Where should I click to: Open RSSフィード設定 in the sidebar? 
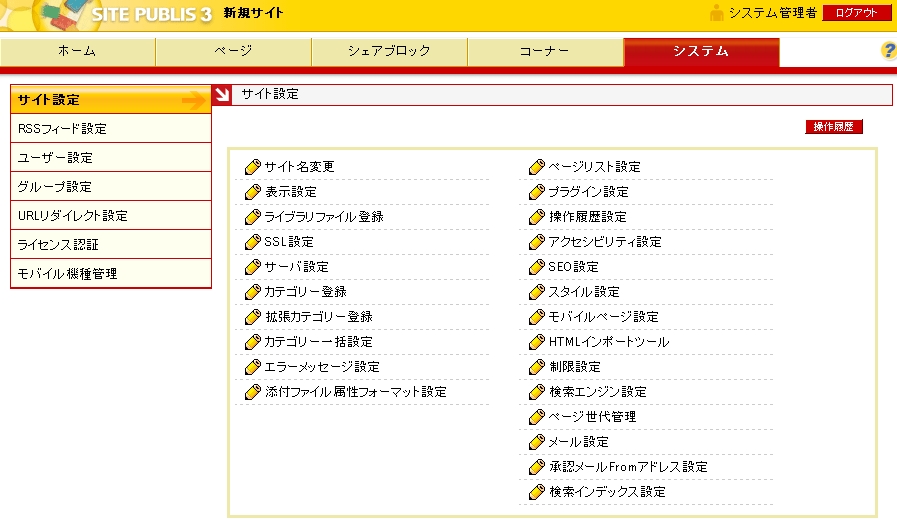[x=111, y=129]
